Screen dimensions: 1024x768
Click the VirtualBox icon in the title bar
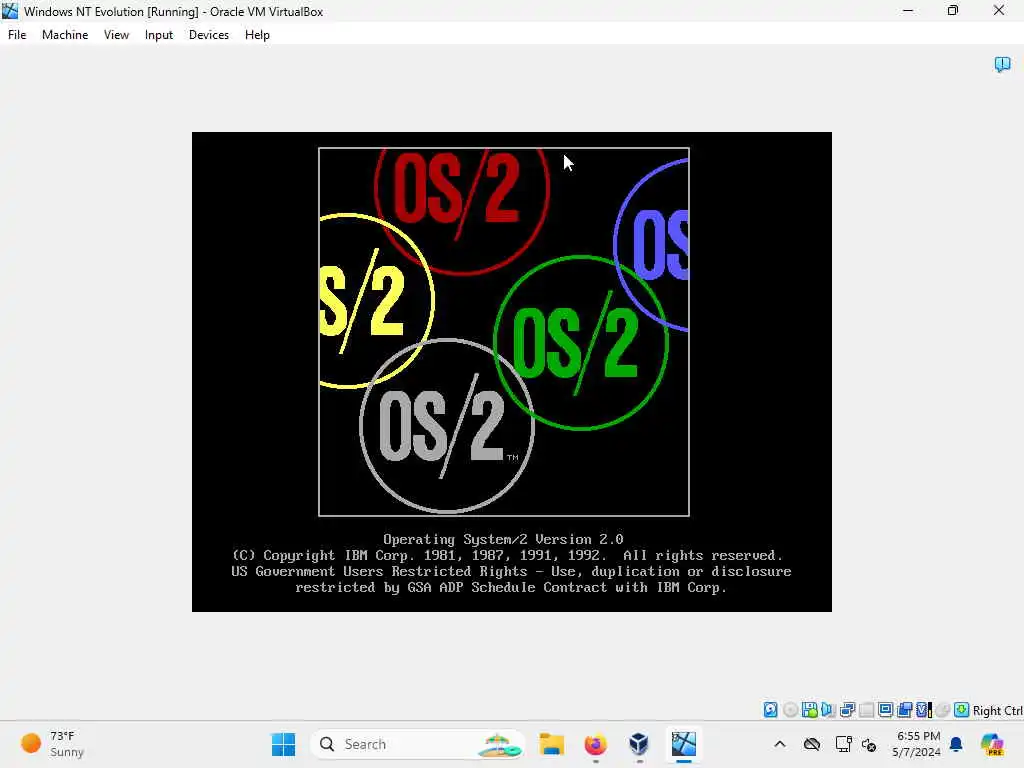(10, 11)
